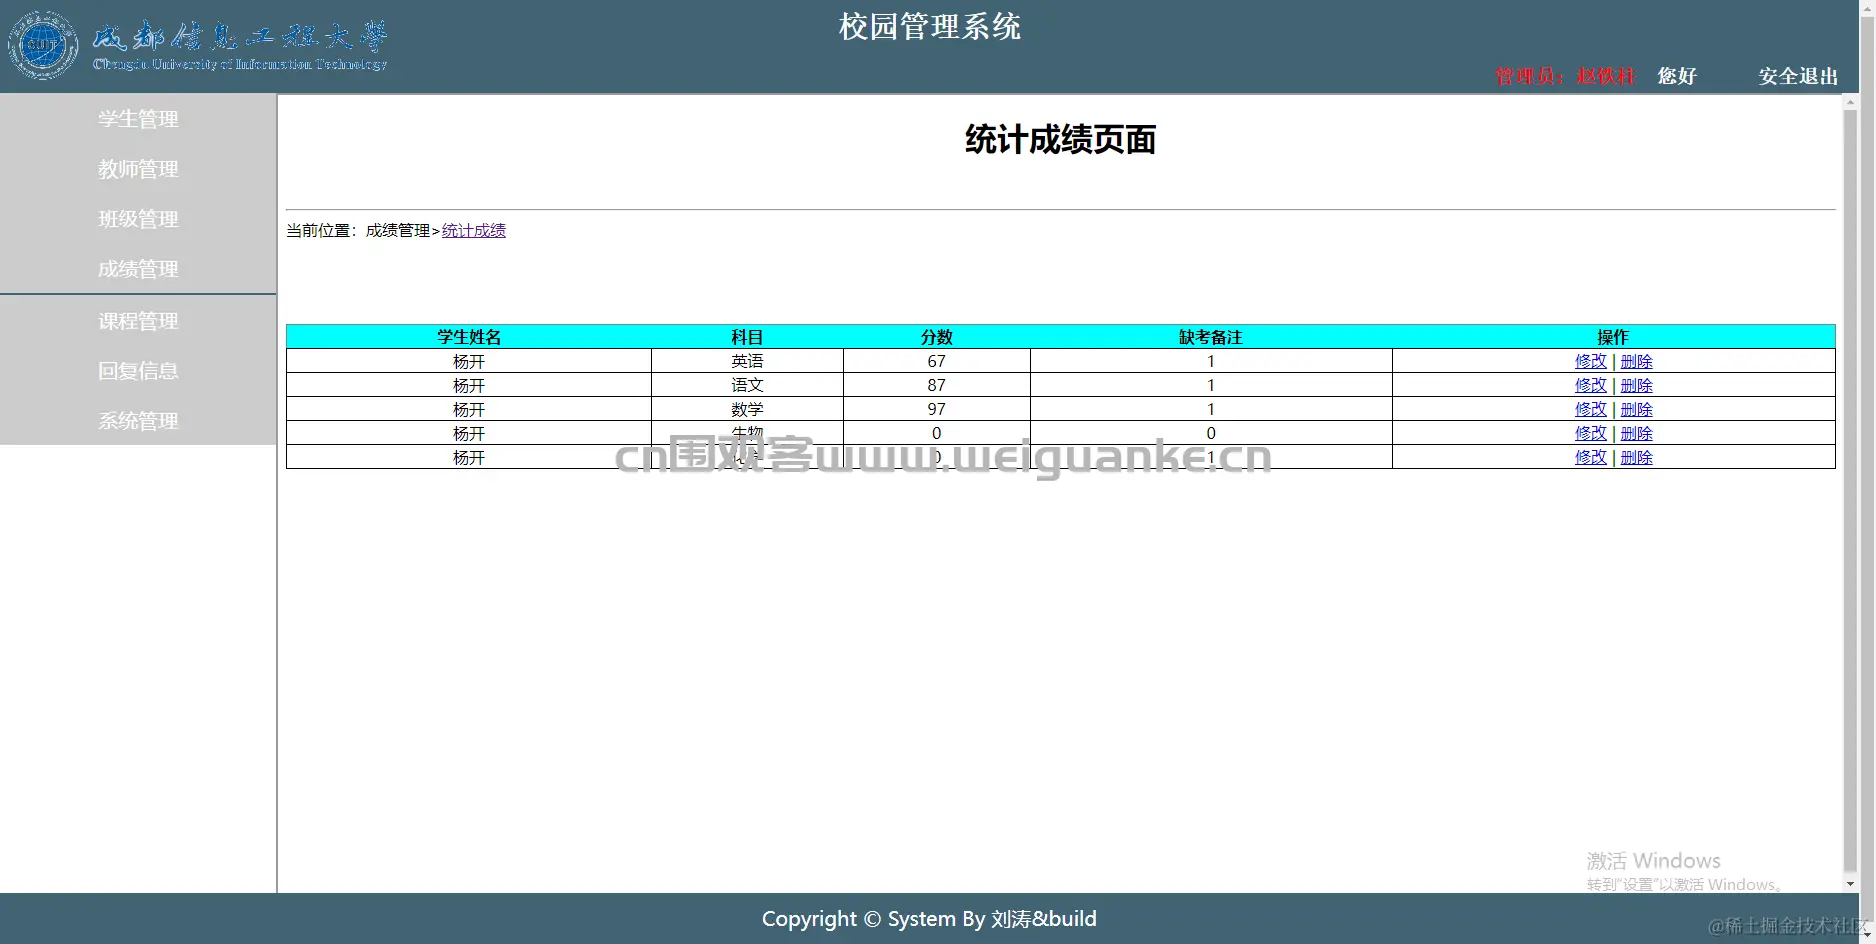Open 课程管理 in sidebar

pyautogui.click(x=138, y=321)
